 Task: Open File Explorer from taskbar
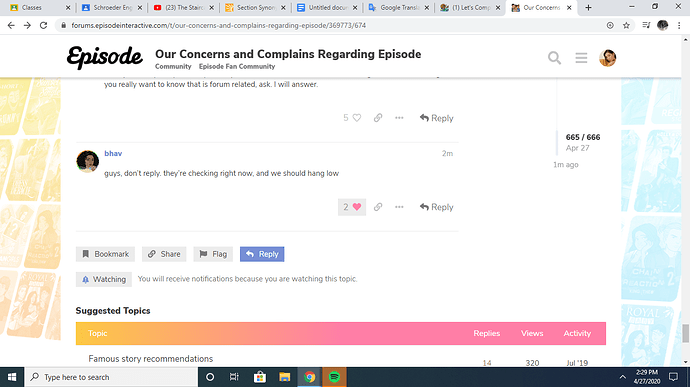click(284, 377)
